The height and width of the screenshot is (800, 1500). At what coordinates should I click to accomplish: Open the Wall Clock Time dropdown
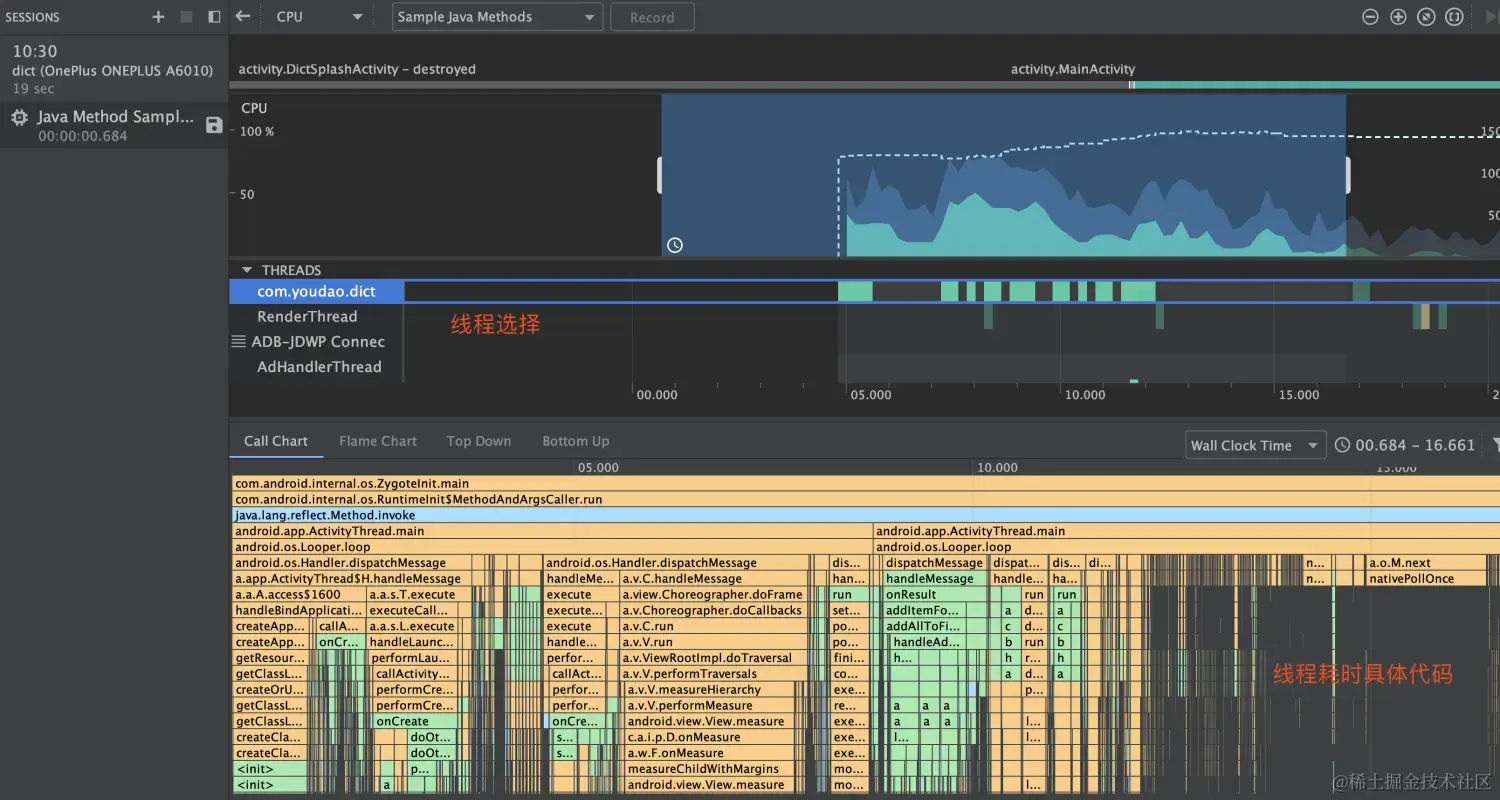pos(1255,445)
